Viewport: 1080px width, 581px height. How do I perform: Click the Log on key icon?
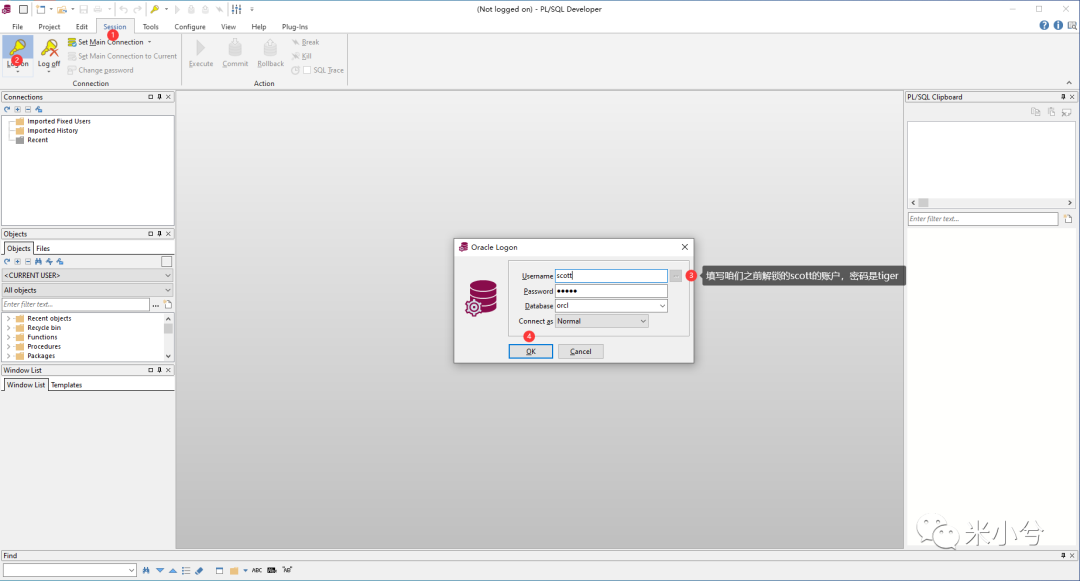(18, 47)
